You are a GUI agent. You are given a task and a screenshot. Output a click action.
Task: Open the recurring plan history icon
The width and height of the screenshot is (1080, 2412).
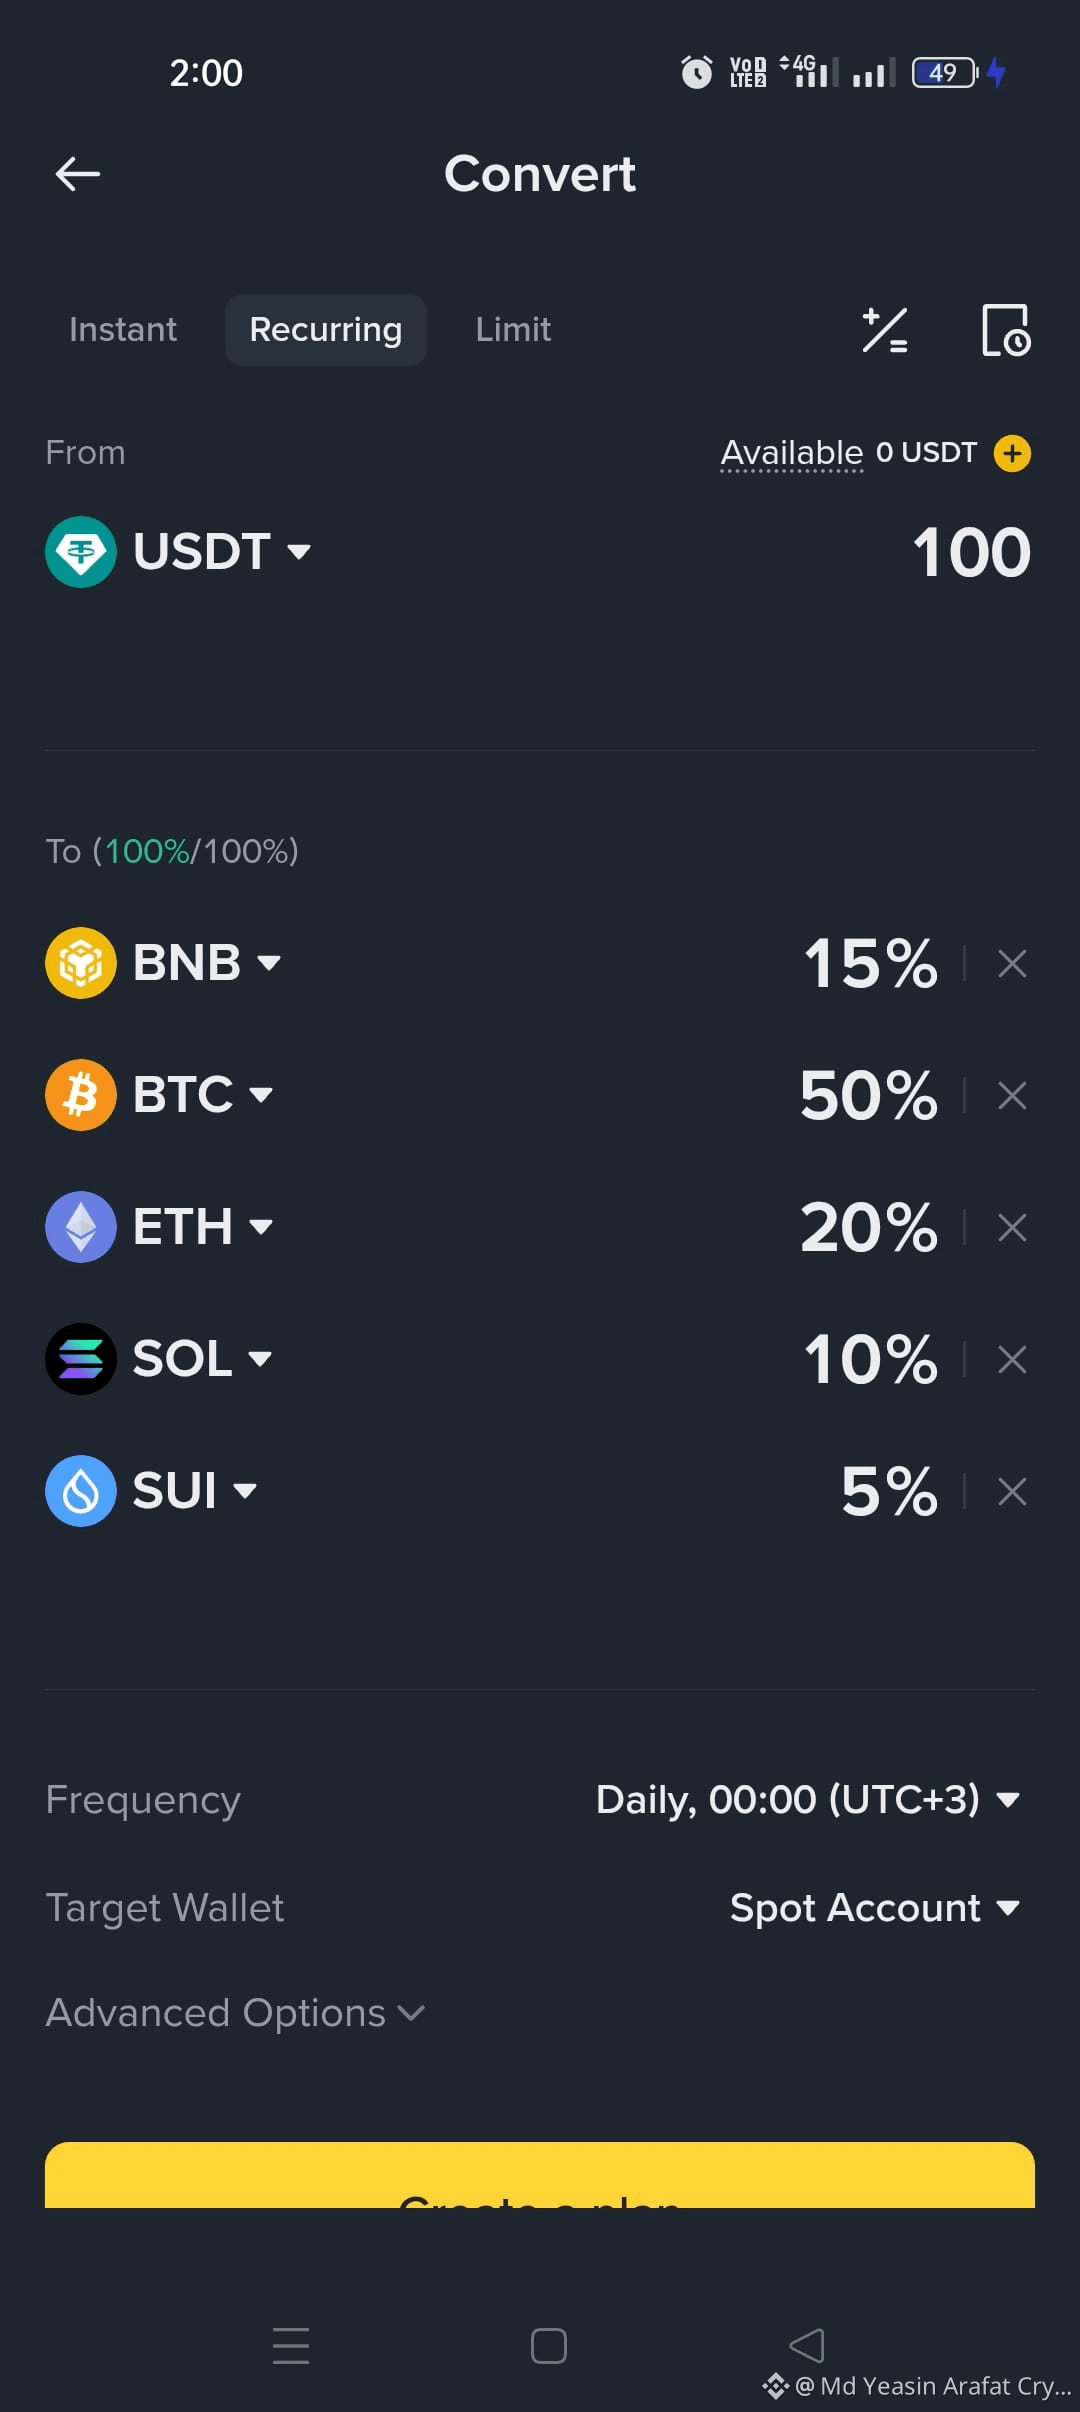click(x=1006, y=330)
